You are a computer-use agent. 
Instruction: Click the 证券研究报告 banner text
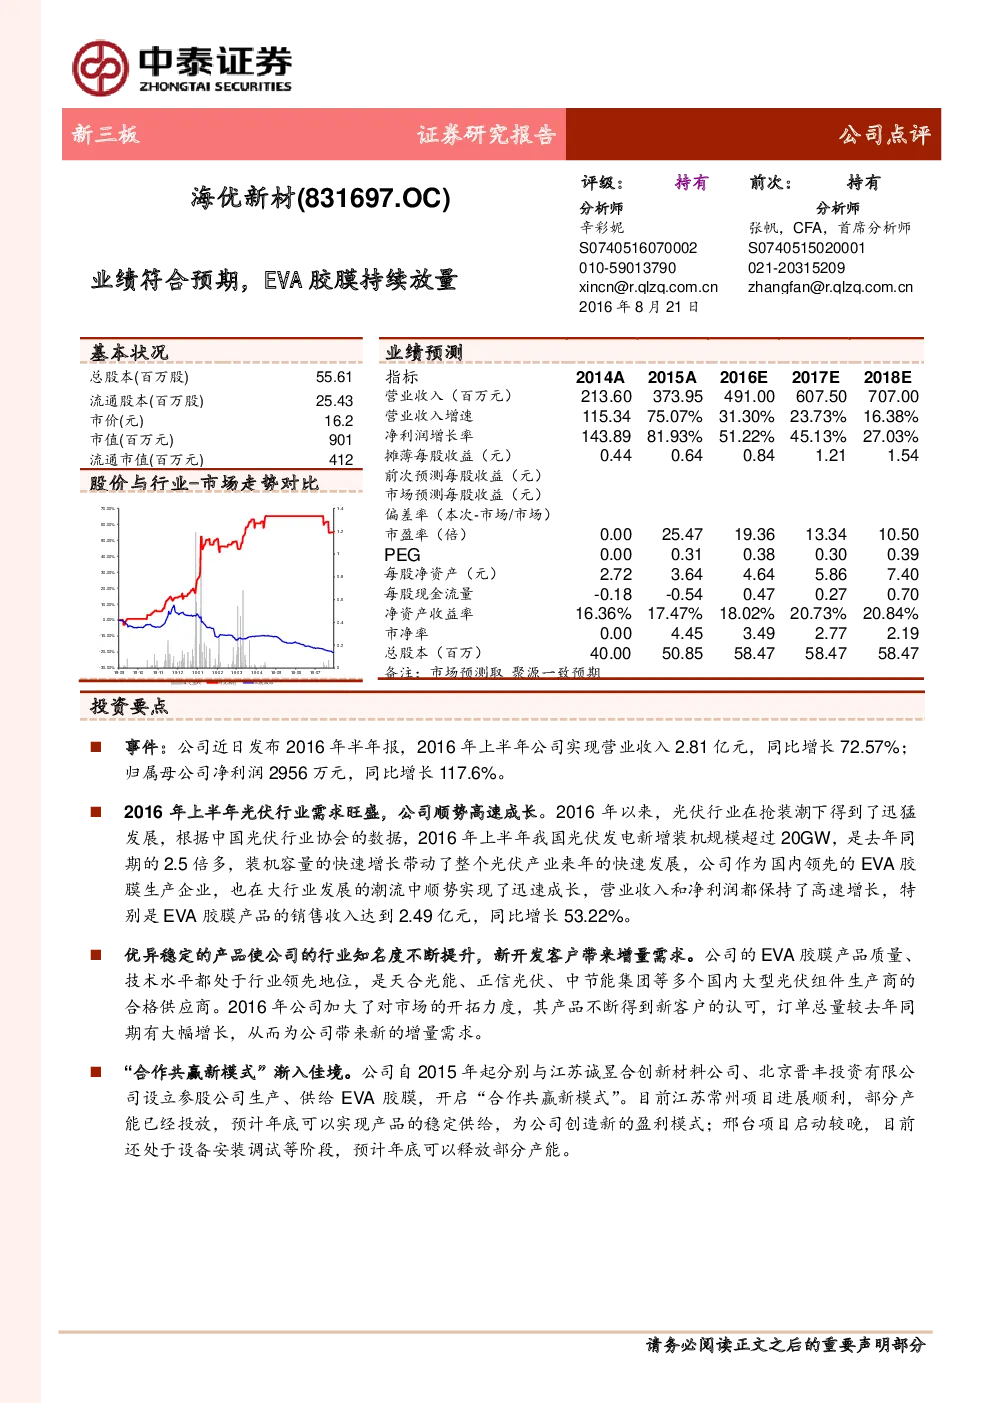(x=486, y=134)
